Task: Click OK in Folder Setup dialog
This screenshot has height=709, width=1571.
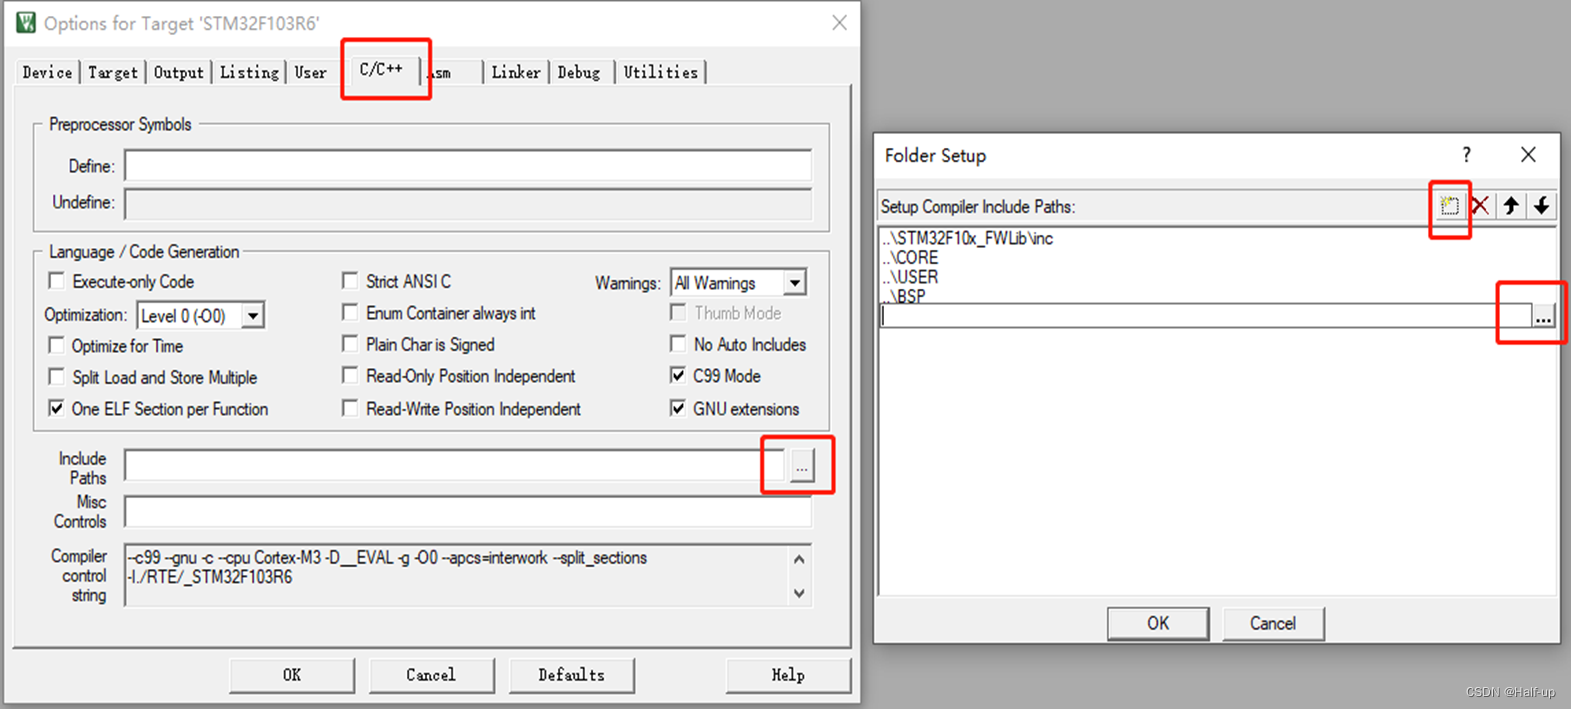Action: pyautogui.click(x=1158, y=623)
